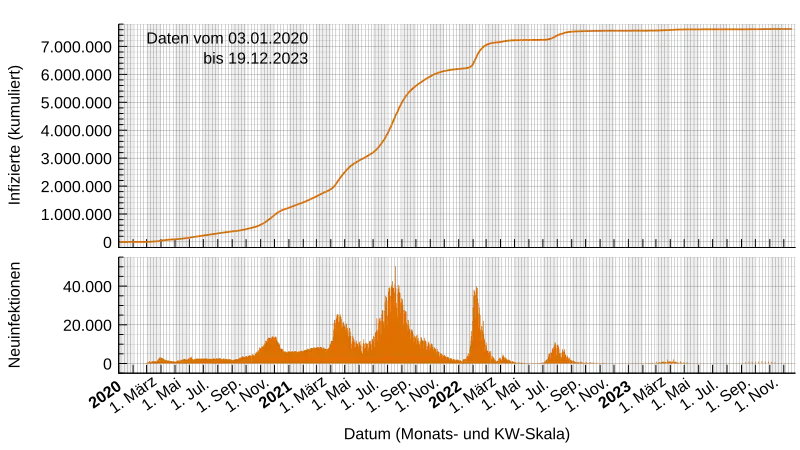Select the tiny bump just after the sharp spike
This screenshot has width=800, height=450.
pyautogui.click(x=503, y=357)
